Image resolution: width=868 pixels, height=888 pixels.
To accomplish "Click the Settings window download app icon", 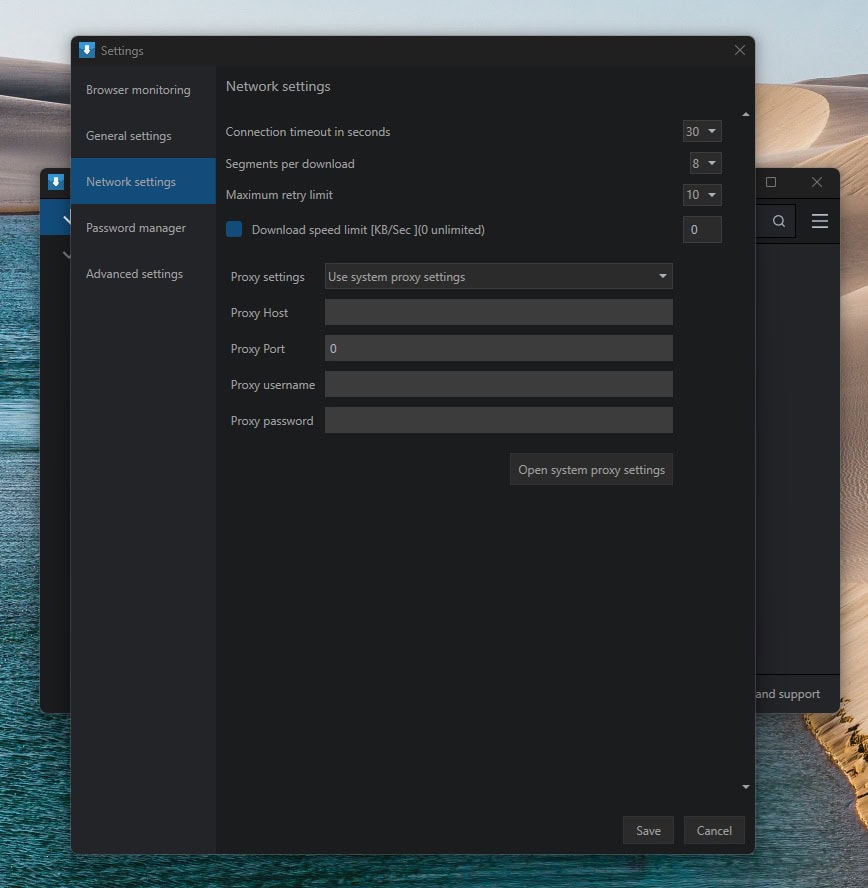I will tap(87, 50).
